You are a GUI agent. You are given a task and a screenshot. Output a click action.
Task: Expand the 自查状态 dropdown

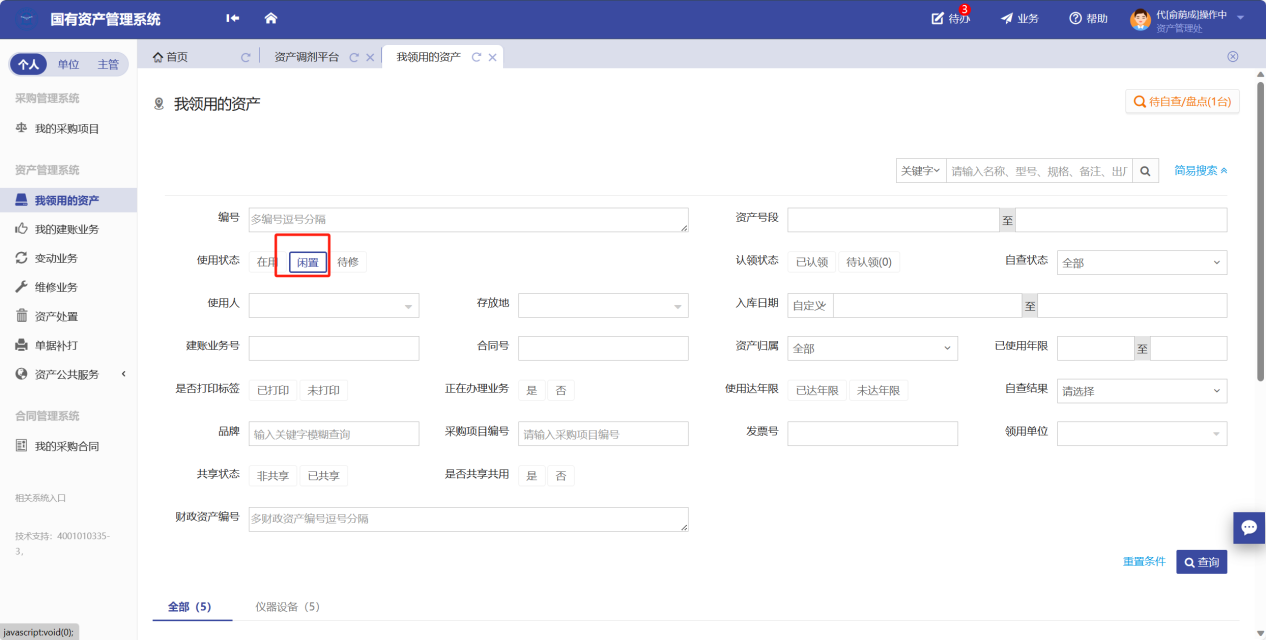[1141, 262]
